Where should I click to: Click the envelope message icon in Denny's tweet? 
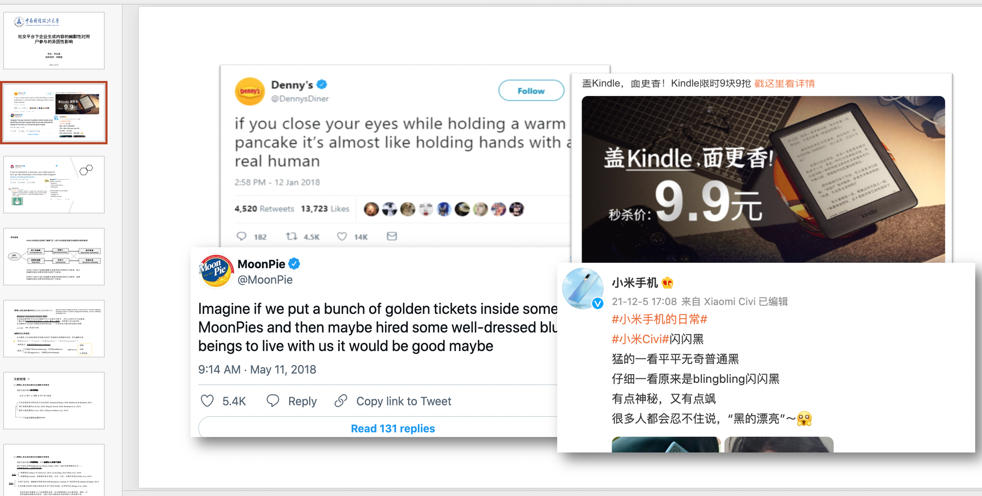pos(392,236)
